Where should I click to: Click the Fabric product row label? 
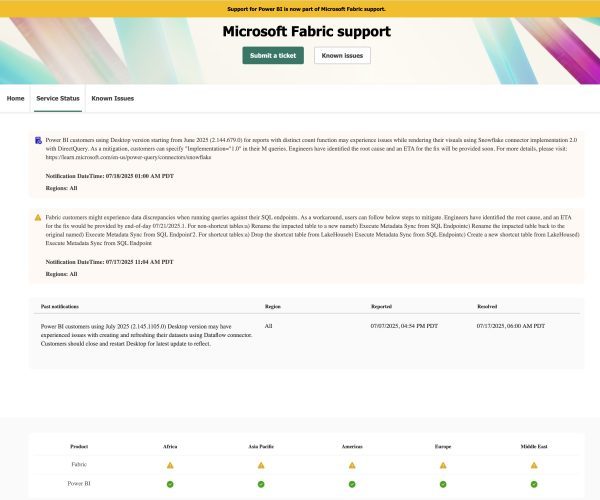tap(79, 464)
